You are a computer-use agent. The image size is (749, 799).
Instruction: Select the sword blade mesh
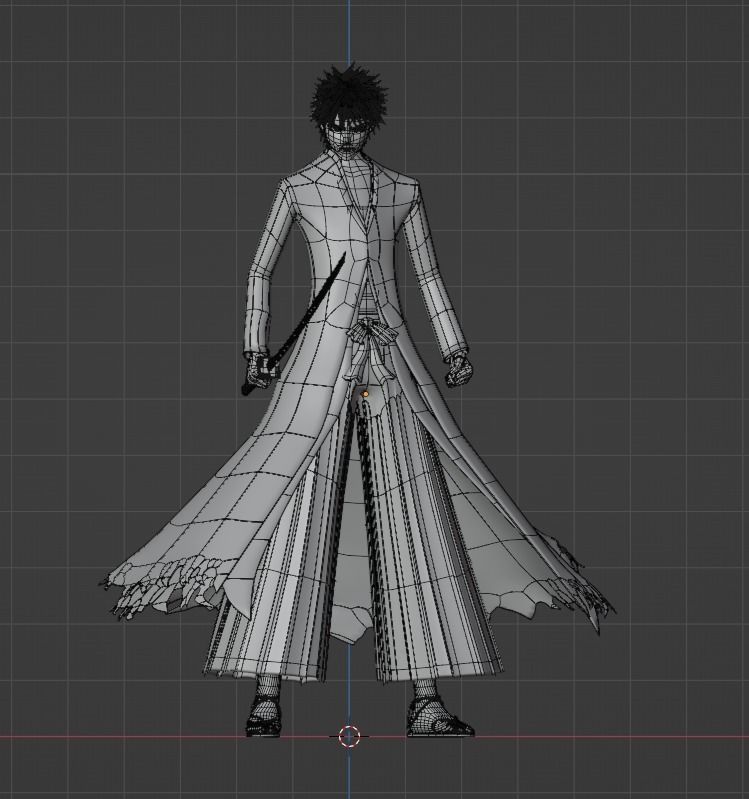(309, 307)
